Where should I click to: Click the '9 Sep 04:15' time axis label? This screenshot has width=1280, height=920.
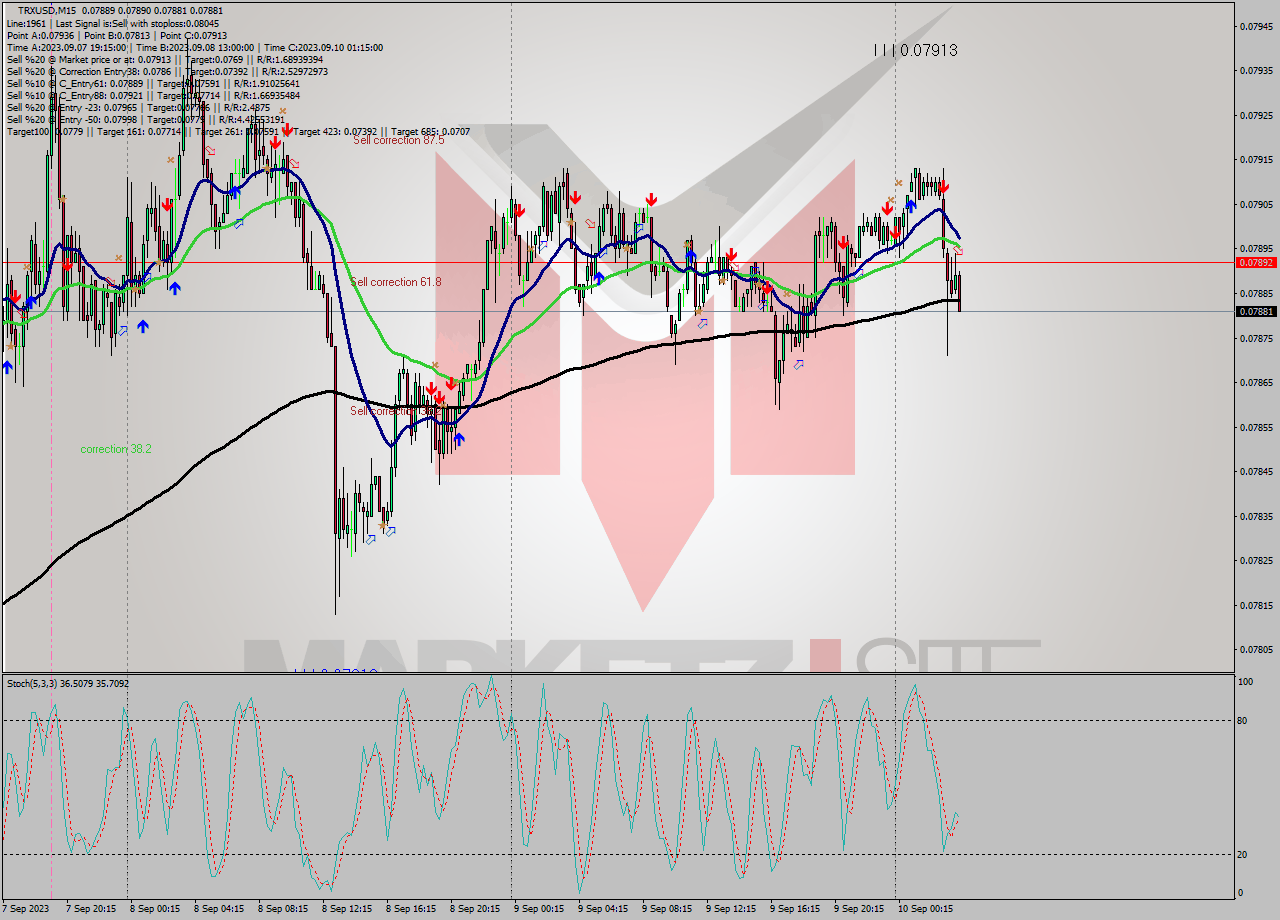pos(603,909)
